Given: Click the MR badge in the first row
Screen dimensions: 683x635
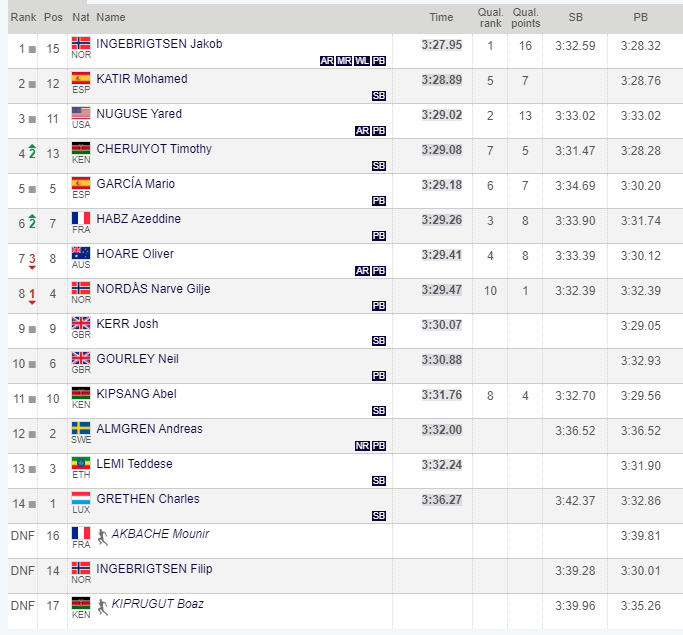Looking at the screenshot, I should [x=344, y=61].
